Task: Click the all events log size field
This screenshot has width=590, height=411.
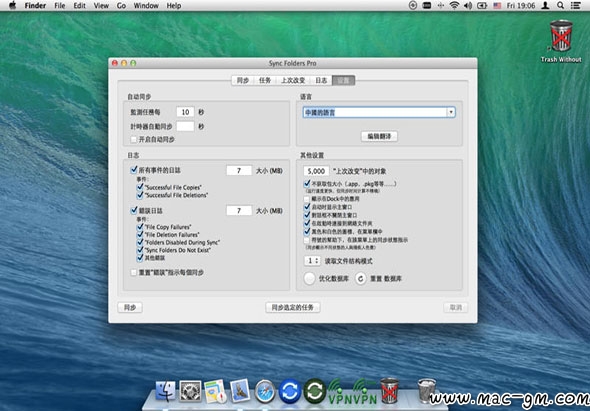Action: point(239,170)
